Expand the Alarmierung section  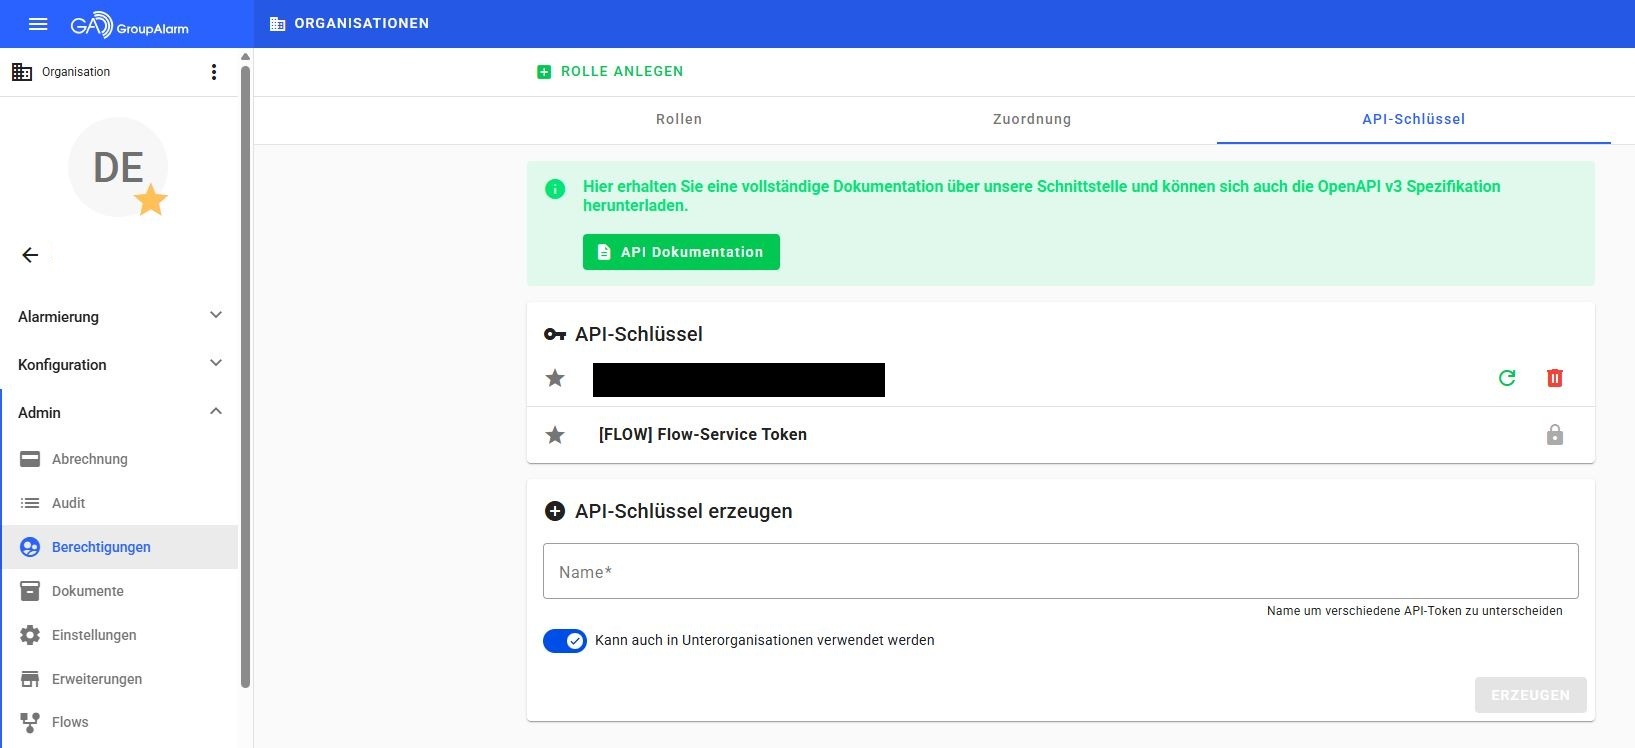(x=120, y=316)
